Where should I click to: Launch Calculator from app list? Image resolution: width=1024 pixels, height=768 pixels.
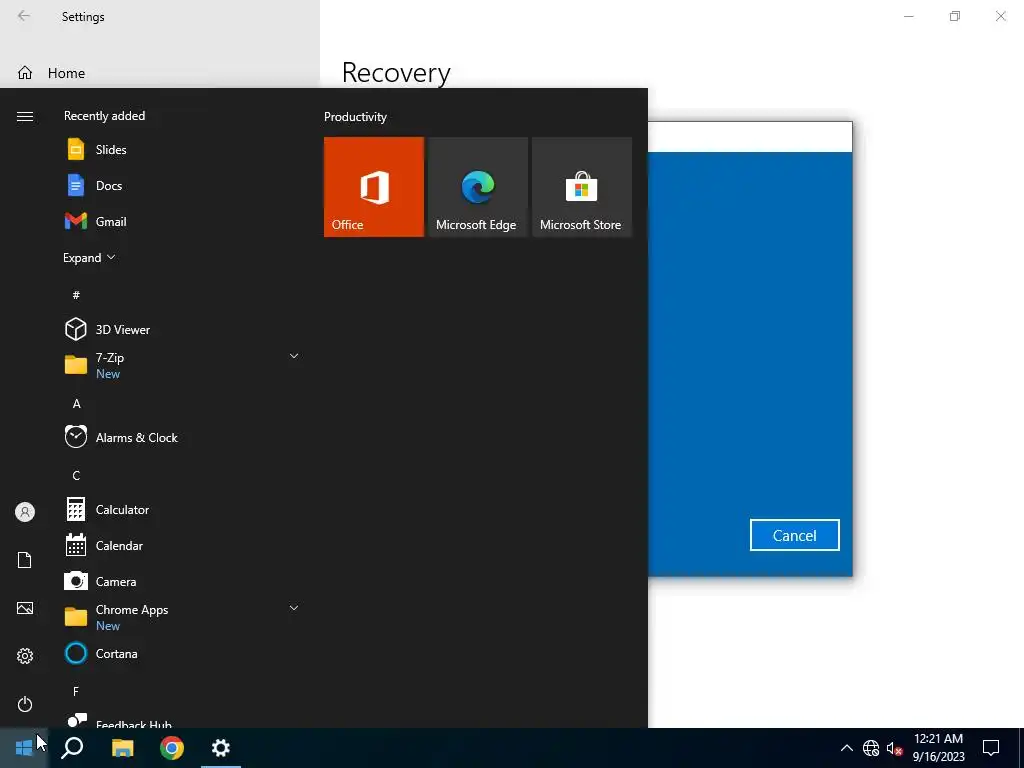pyautogui.click(x=182, y=509)
